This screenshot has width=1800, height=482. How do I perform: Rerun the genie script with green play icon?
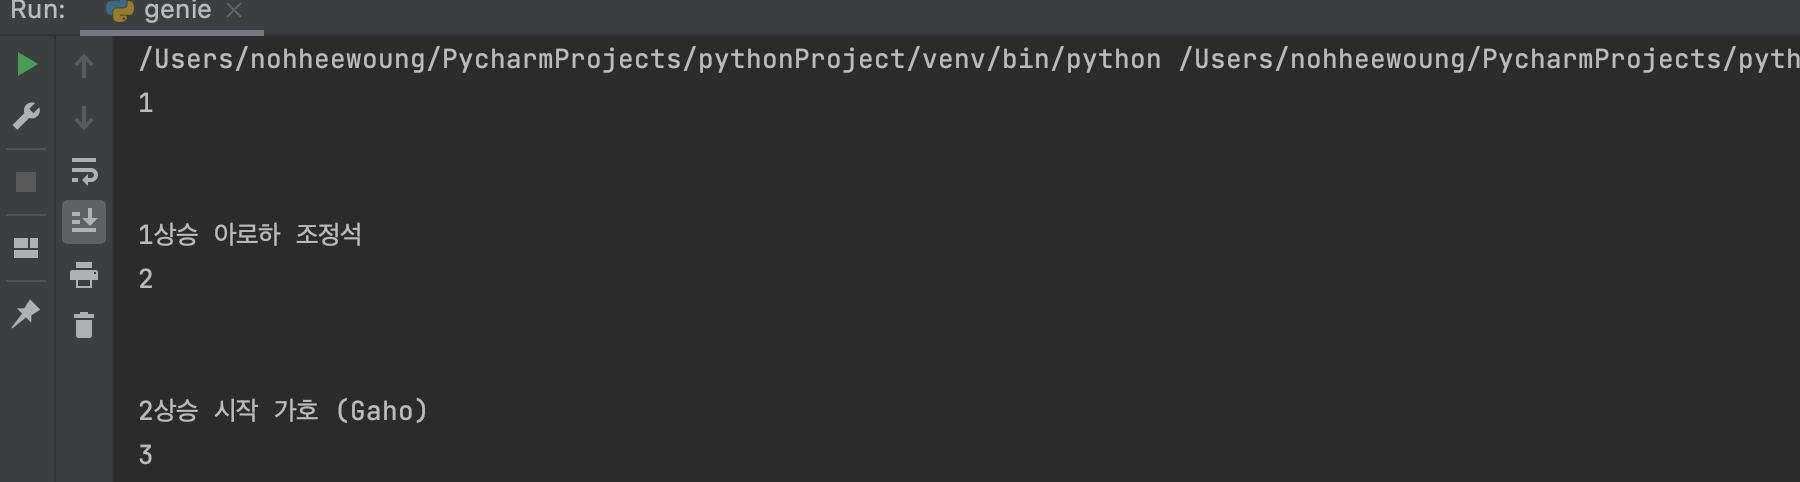(27, 64)
